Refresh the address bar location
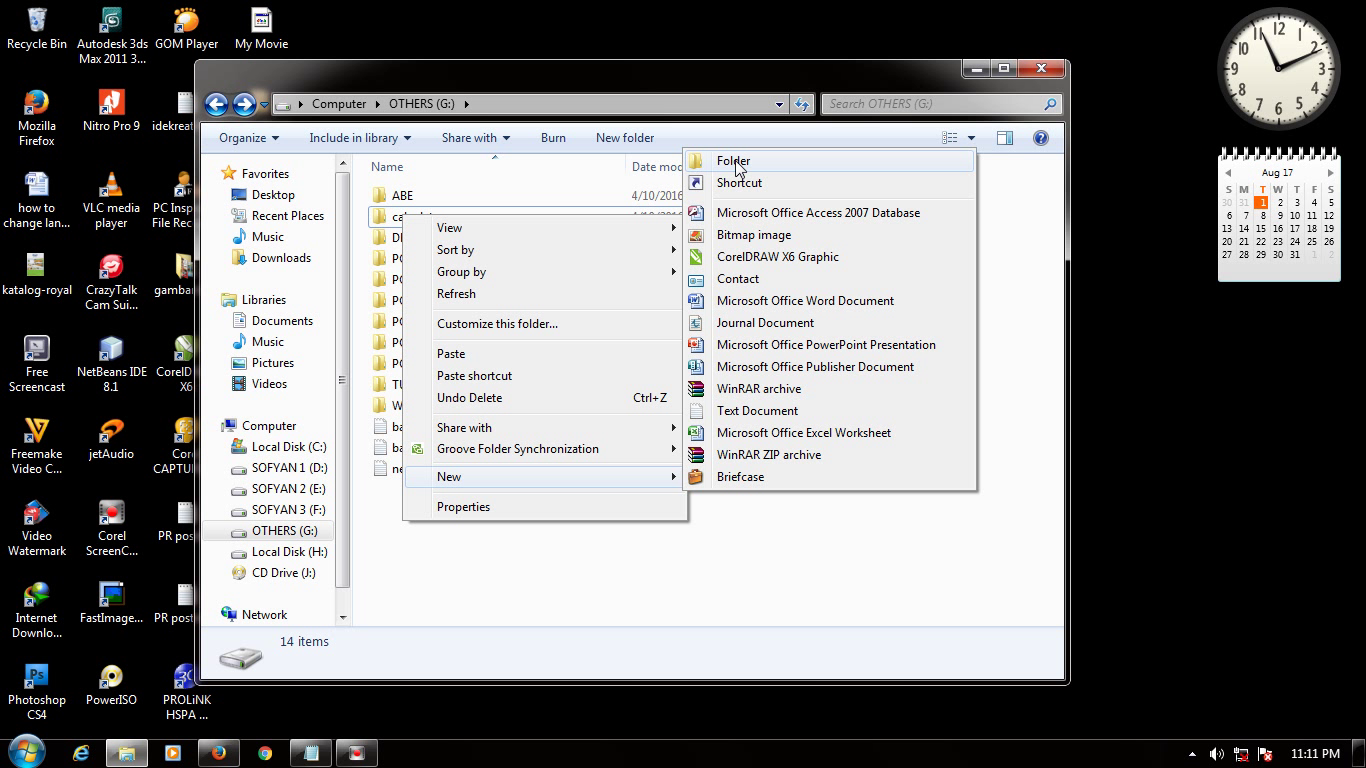The width and height of the screenshot is (1366, 768). click(801, 104)
